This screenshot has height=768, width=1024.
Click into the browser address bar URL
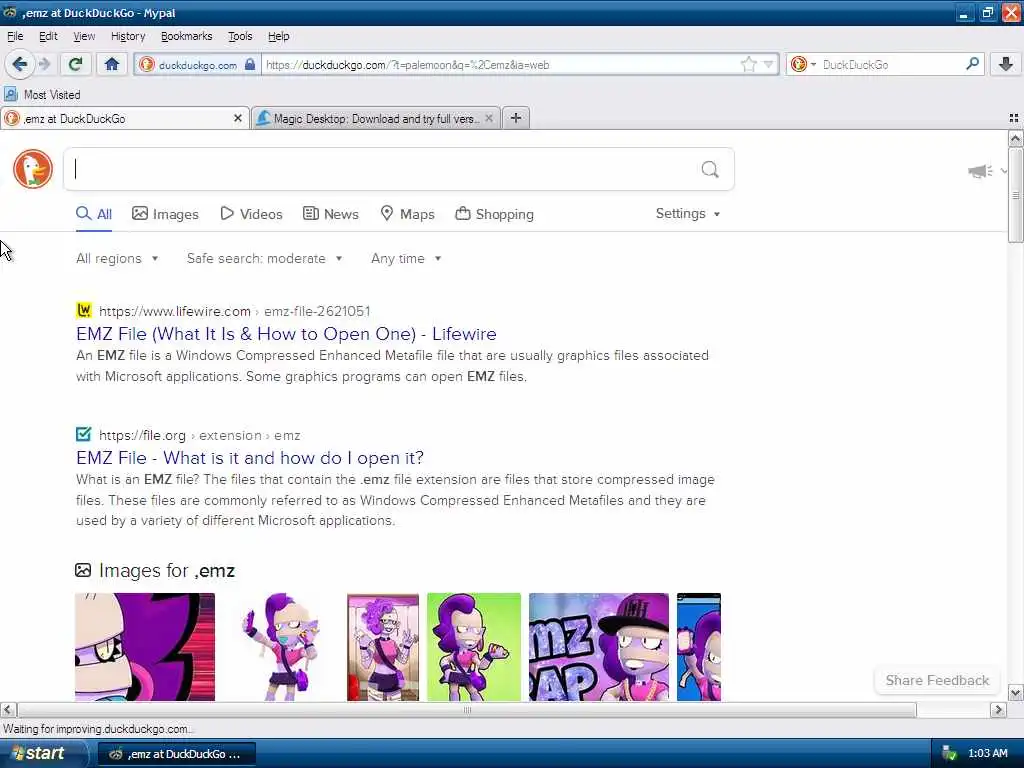point(500,64)
